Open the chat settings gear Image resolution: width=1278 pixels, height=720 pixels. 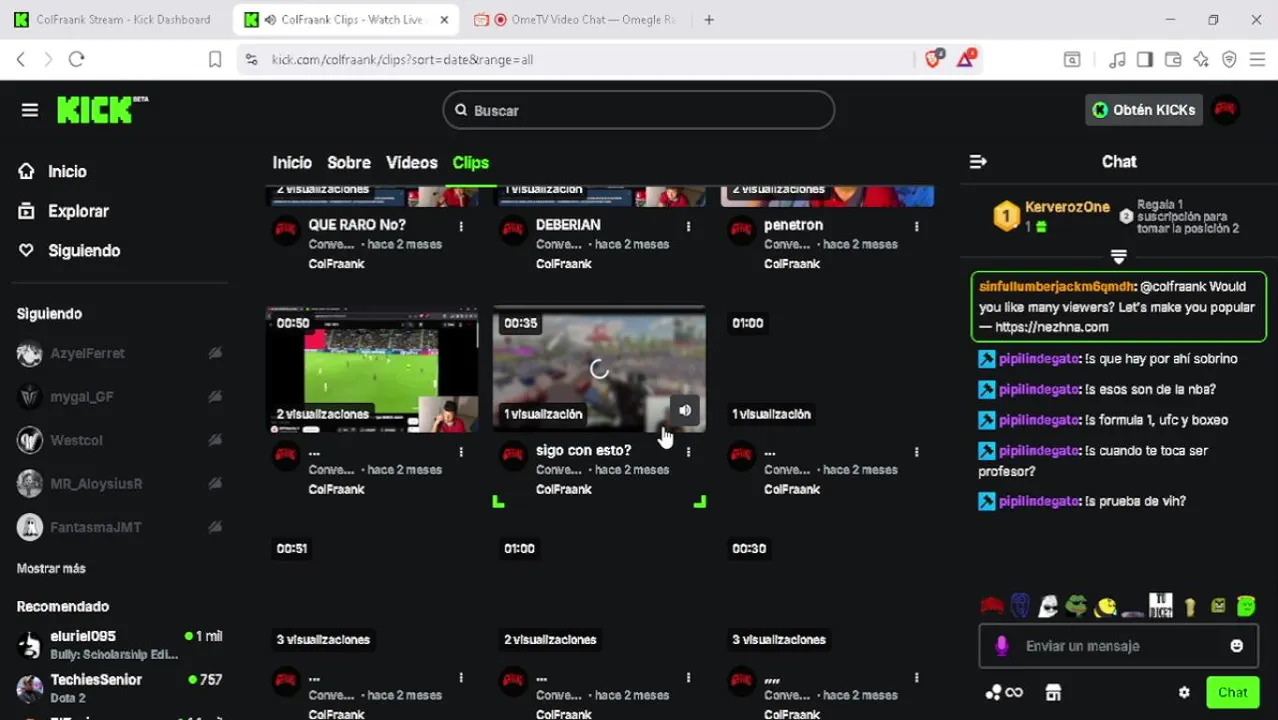(x=1184, y=692)
